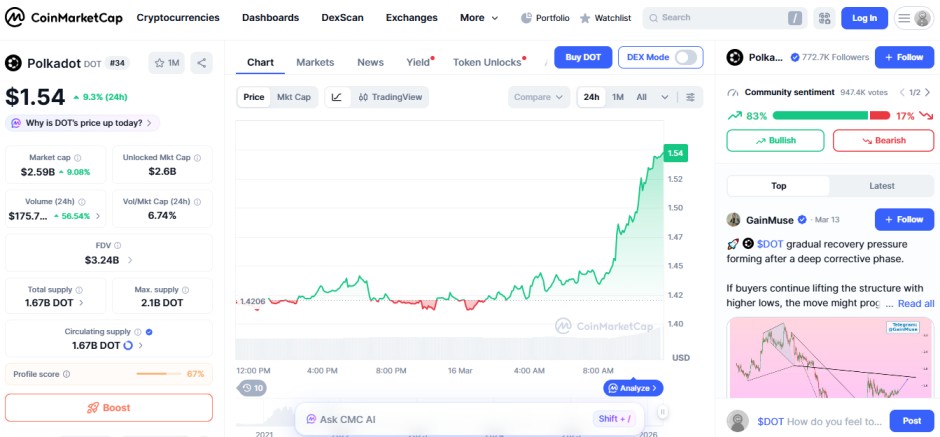Image resolution: width=940 pixels, height=437 pixels.
Task: Pause the mini chart timeline button
Action: (662, 412)
